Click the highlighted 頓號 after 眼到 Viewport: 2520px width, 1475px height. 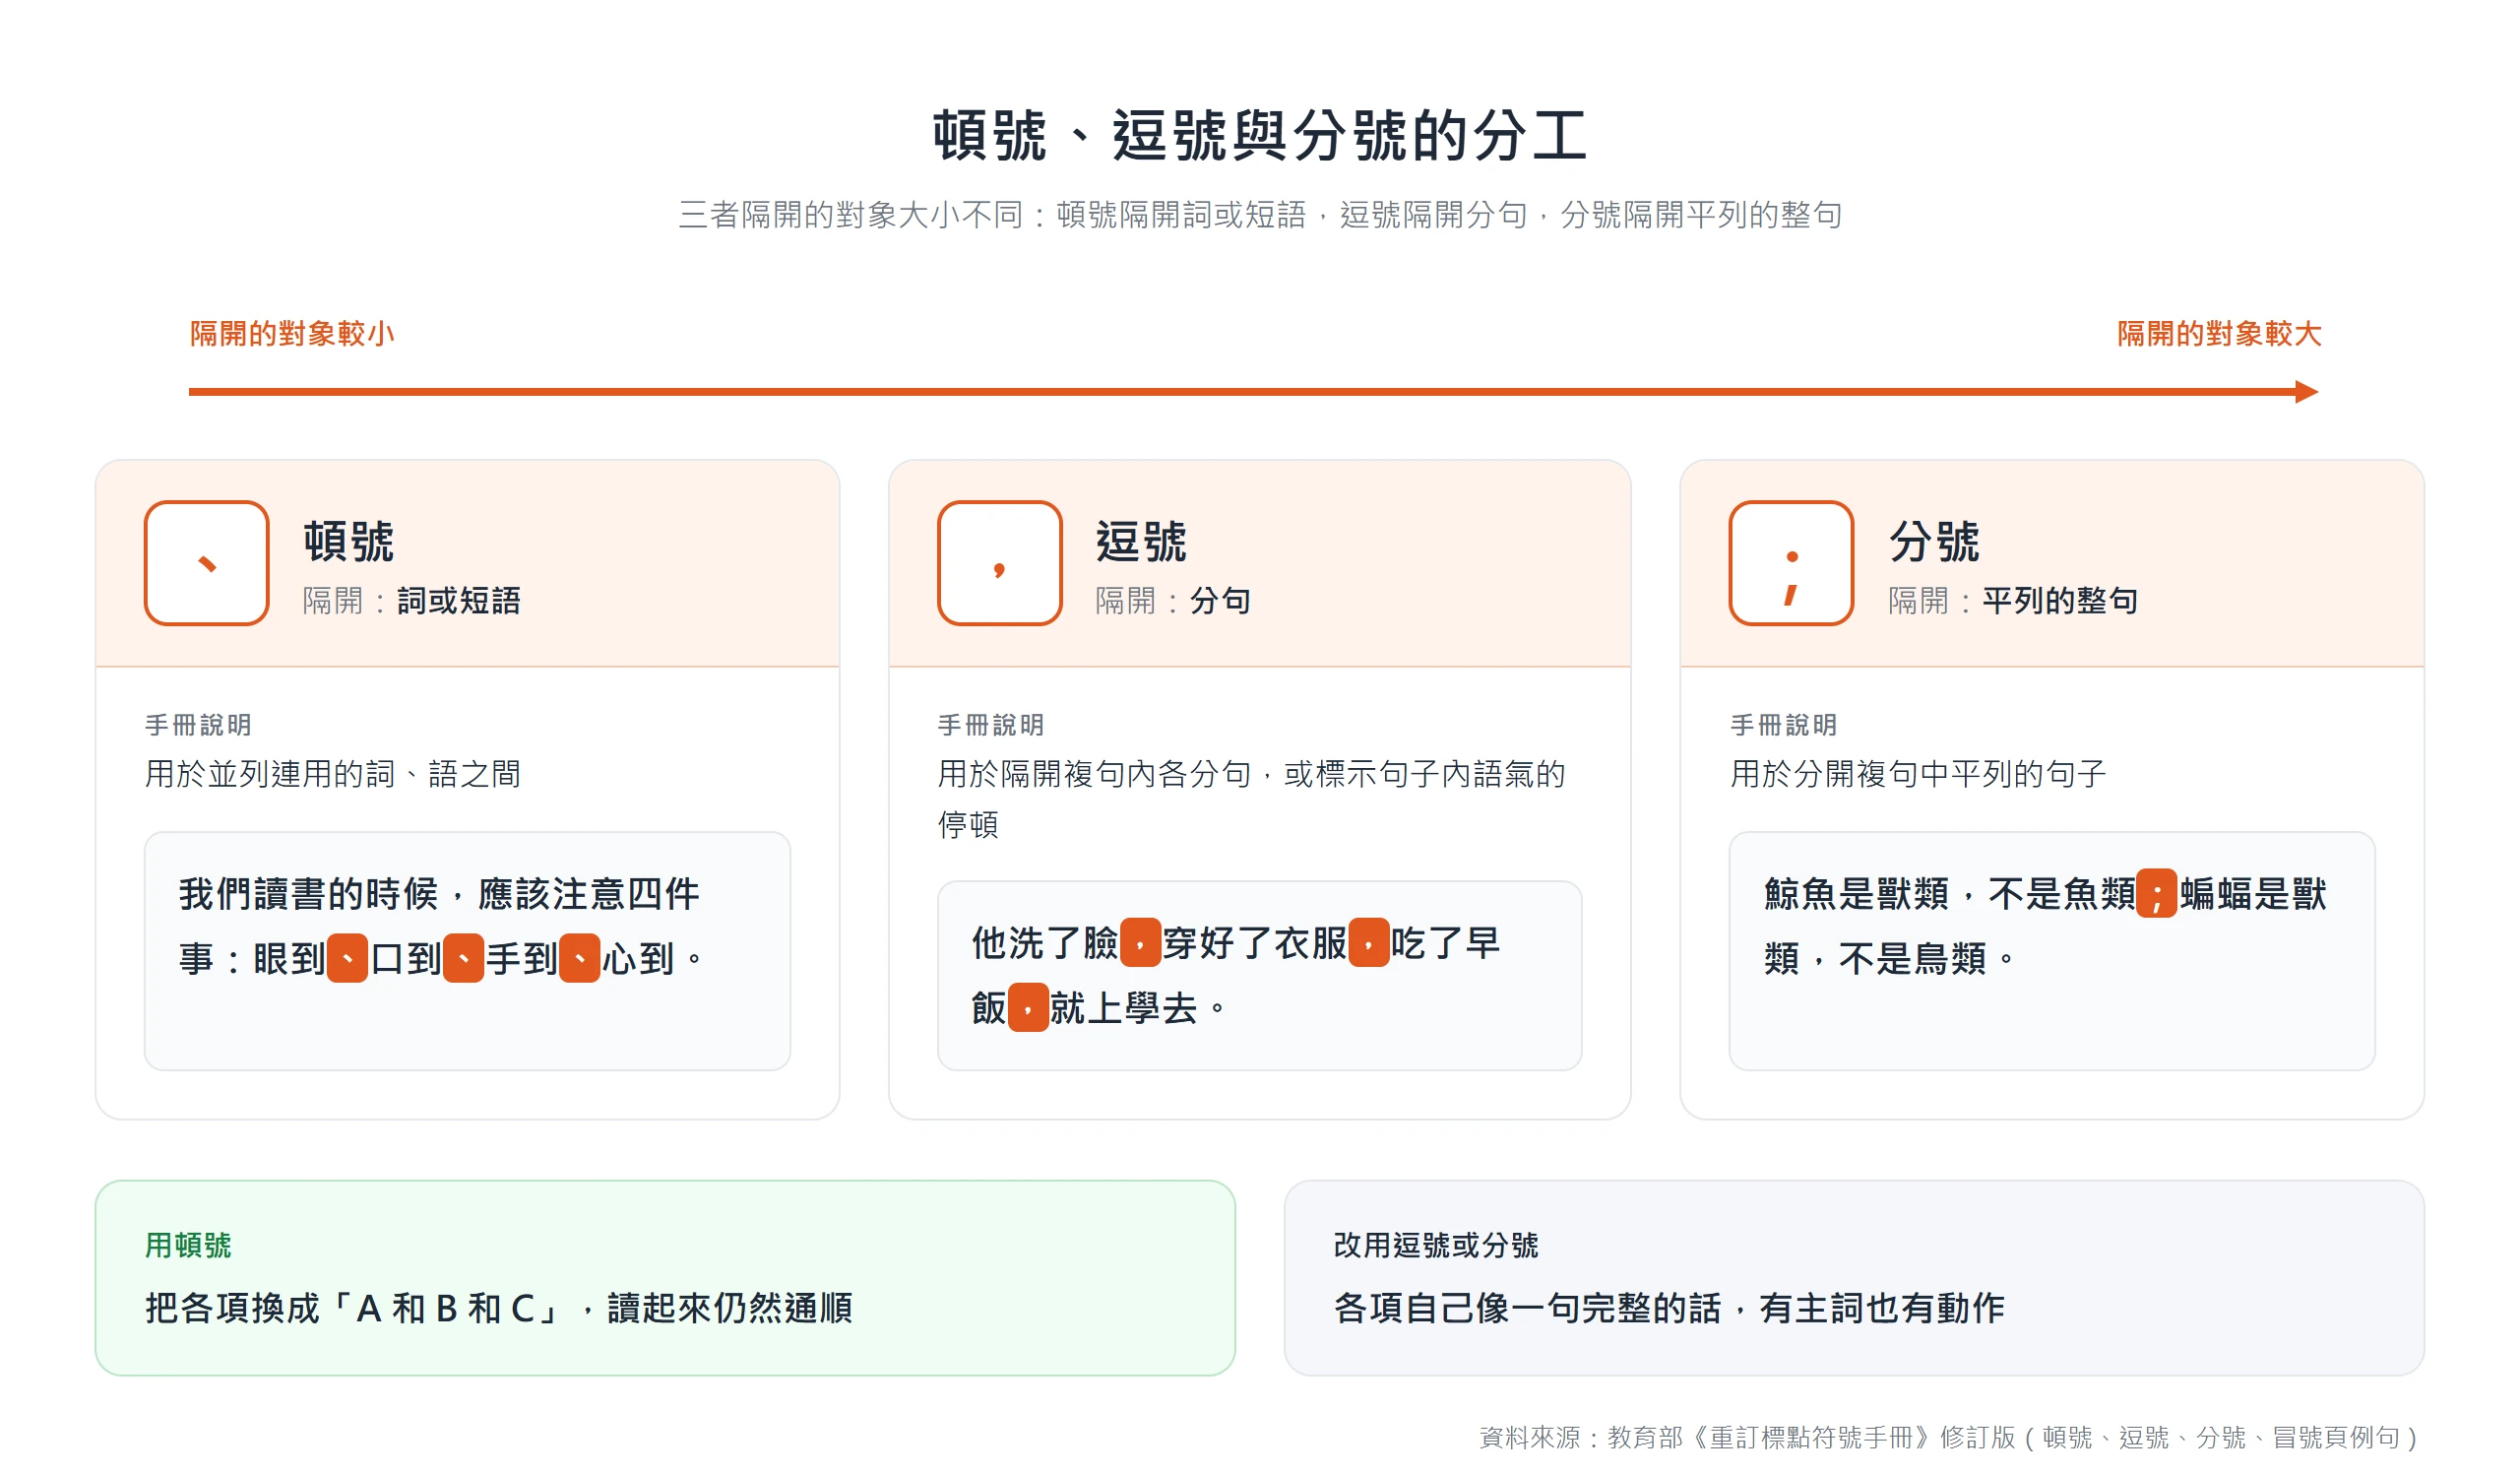347,958
